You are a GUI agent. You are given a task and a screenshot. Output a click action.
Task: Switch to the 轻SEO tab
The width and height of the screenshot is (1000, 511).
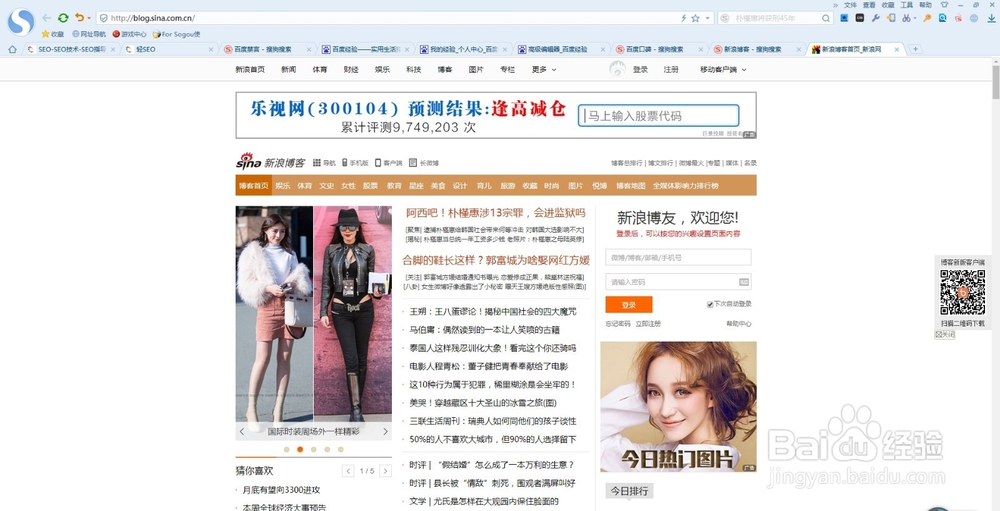(169, 49)
